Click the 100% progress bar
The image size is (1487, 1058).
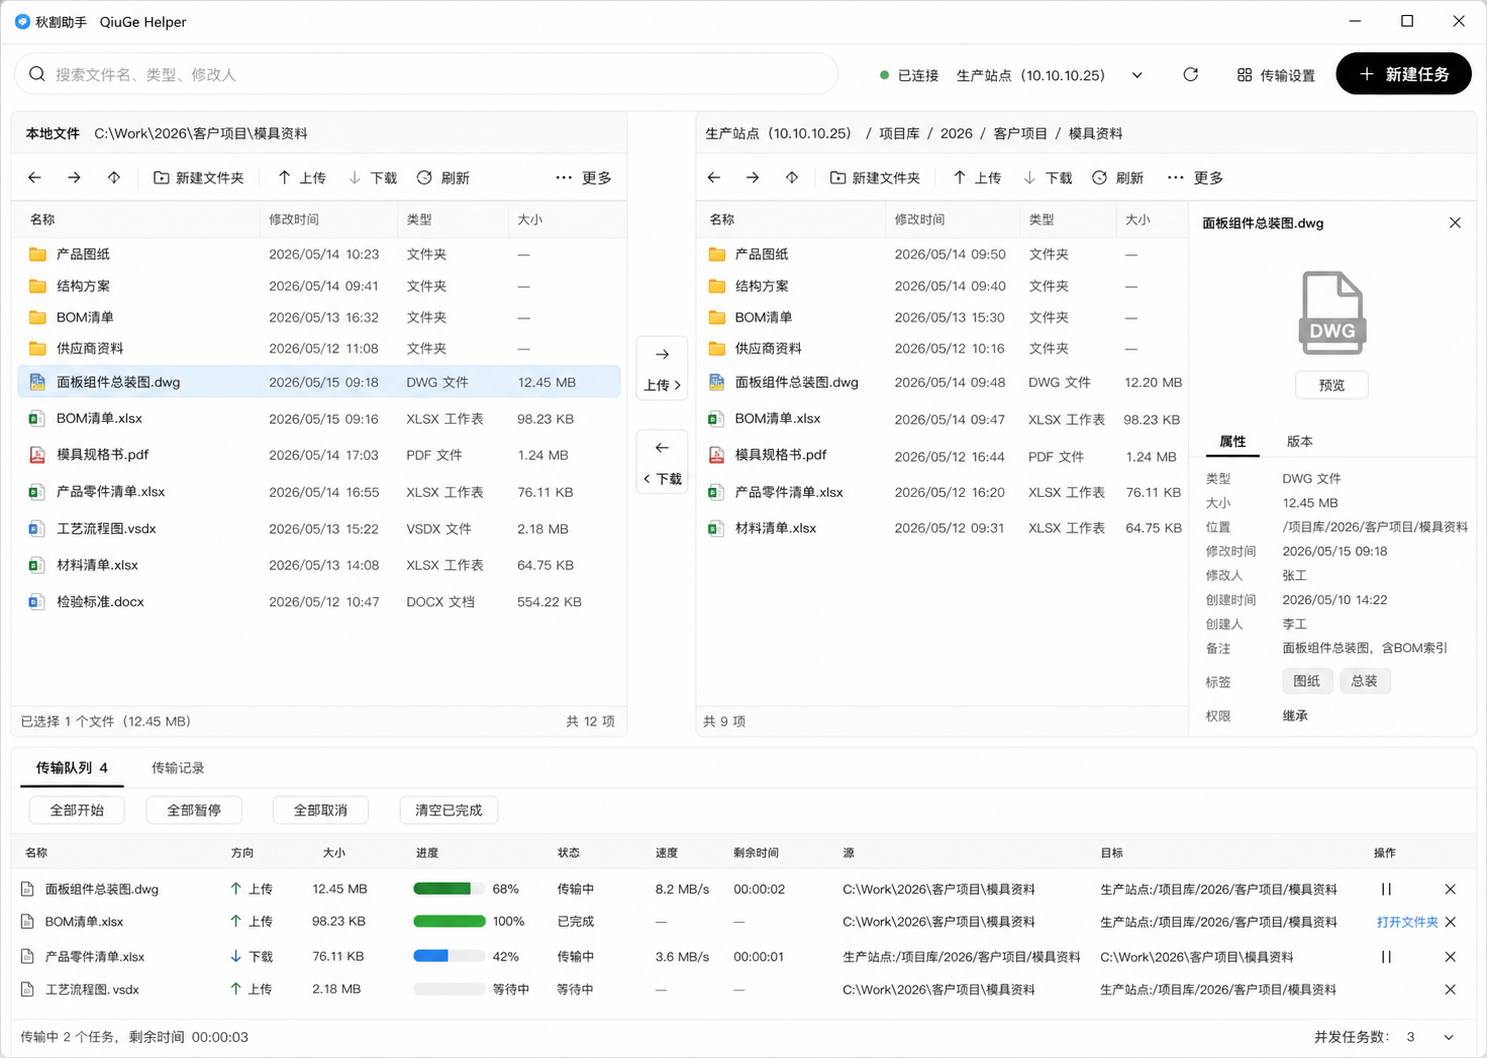click(449, 921)
